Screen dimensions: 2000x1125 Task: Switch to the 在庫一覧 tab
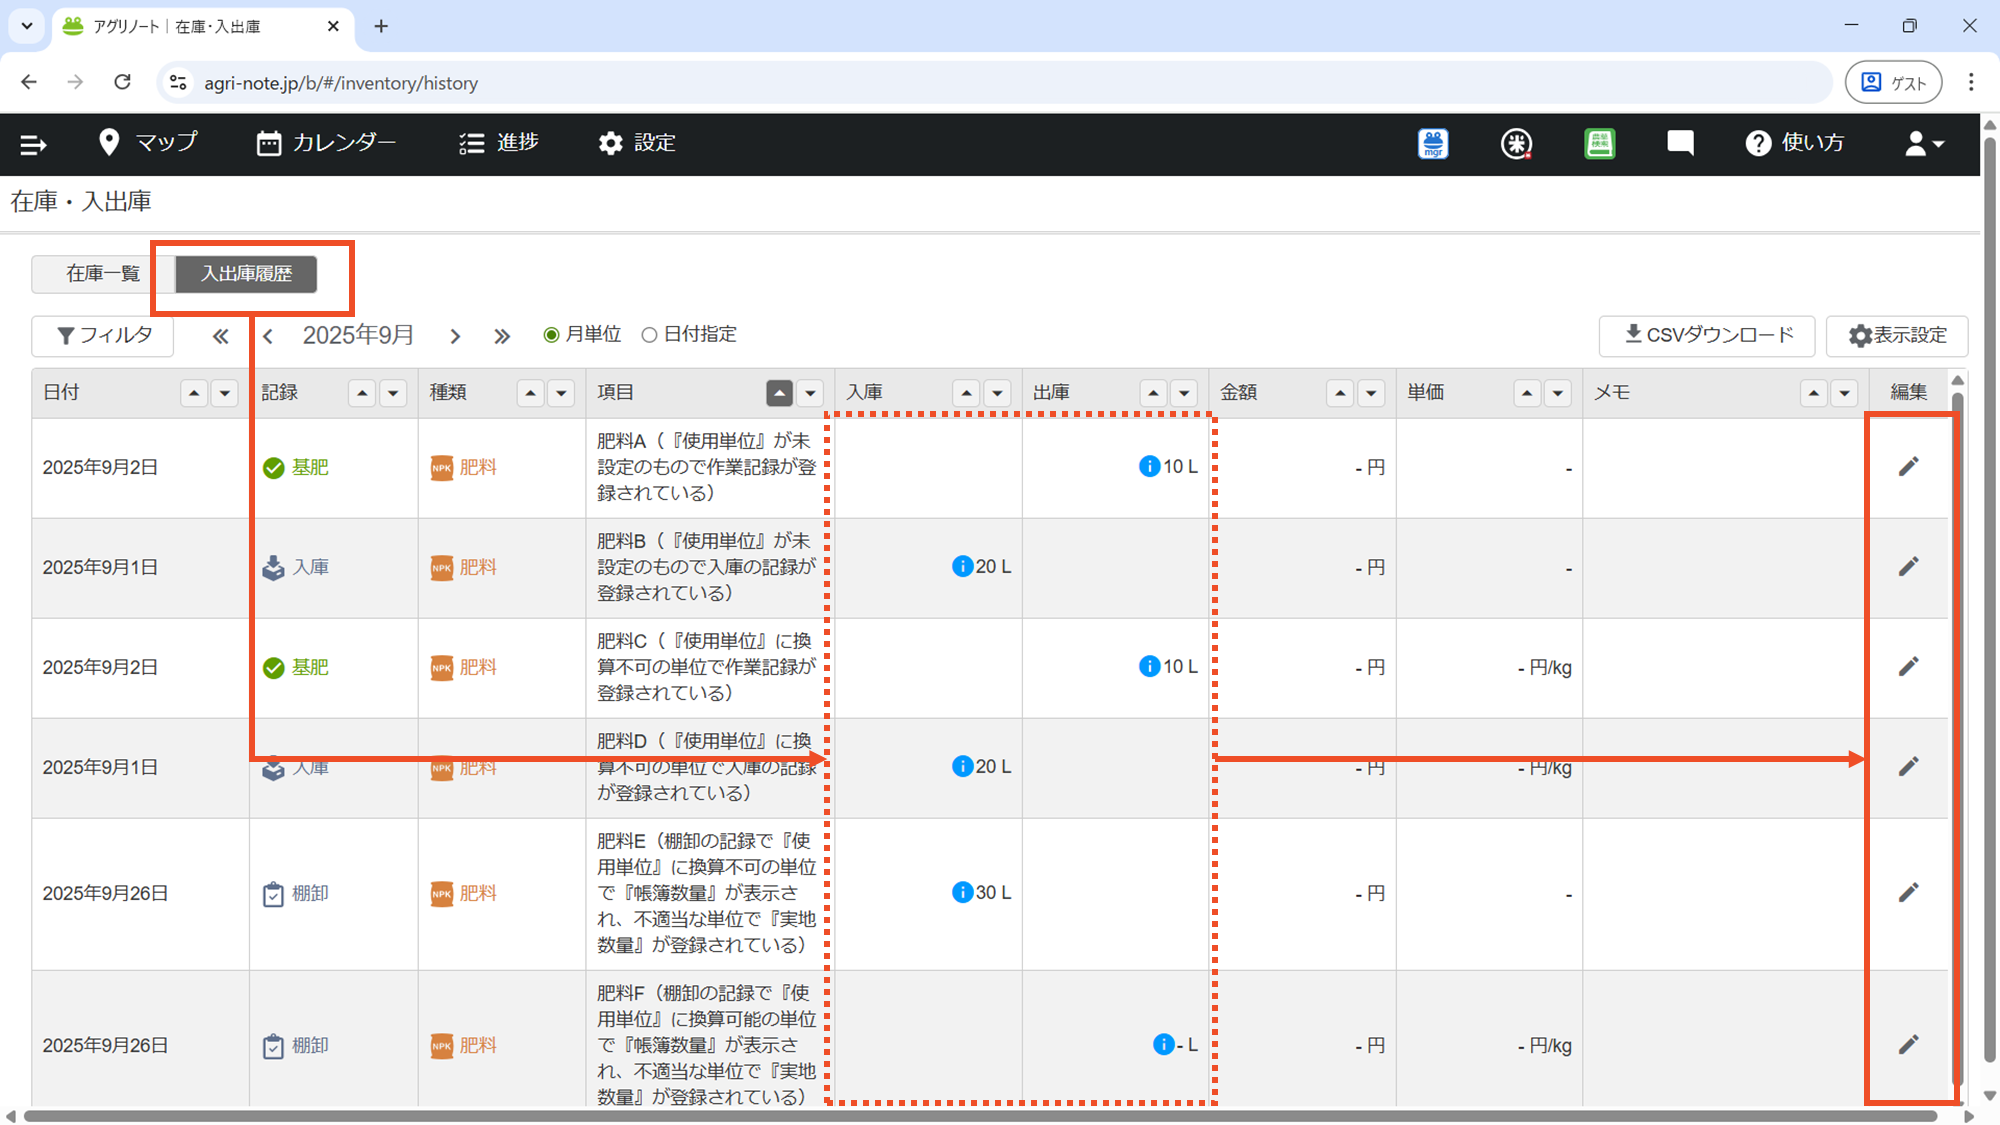(103, 274)
